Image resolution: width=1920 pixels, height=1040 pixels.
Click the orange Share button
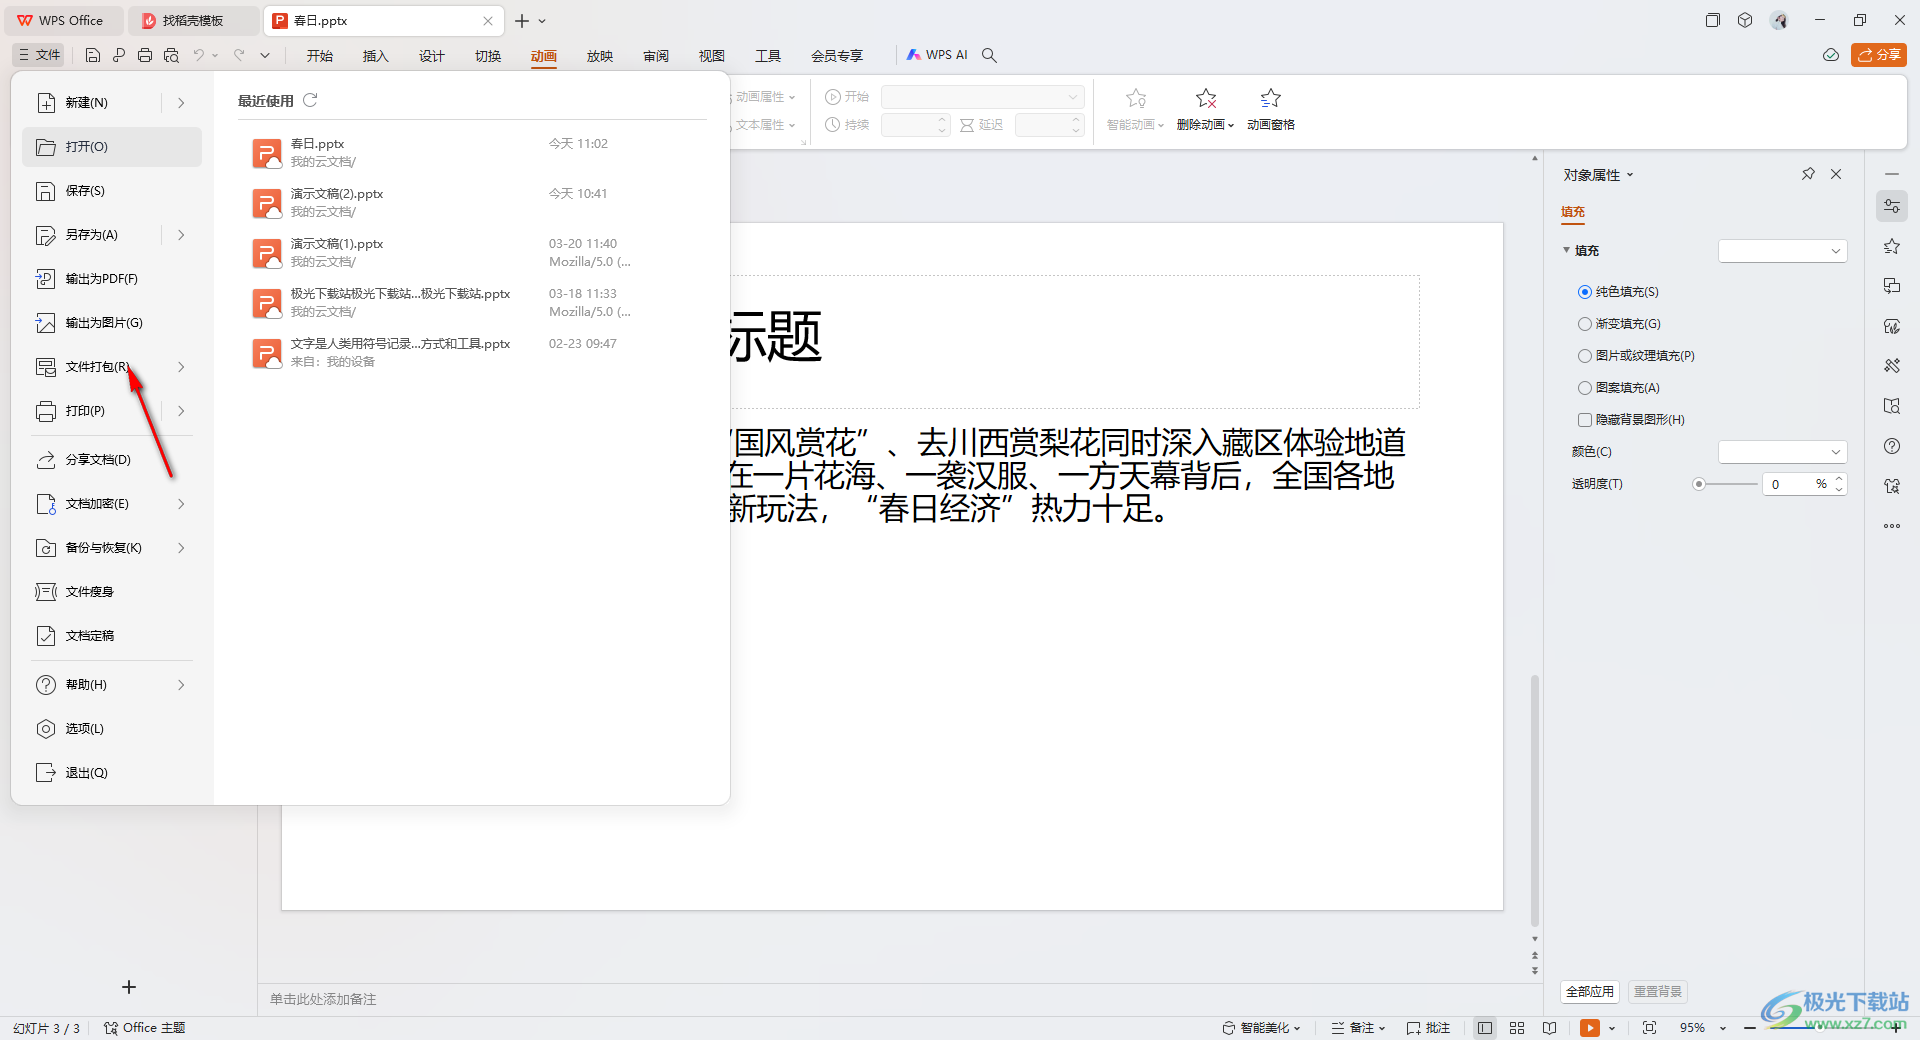[x=1878, y=55]
